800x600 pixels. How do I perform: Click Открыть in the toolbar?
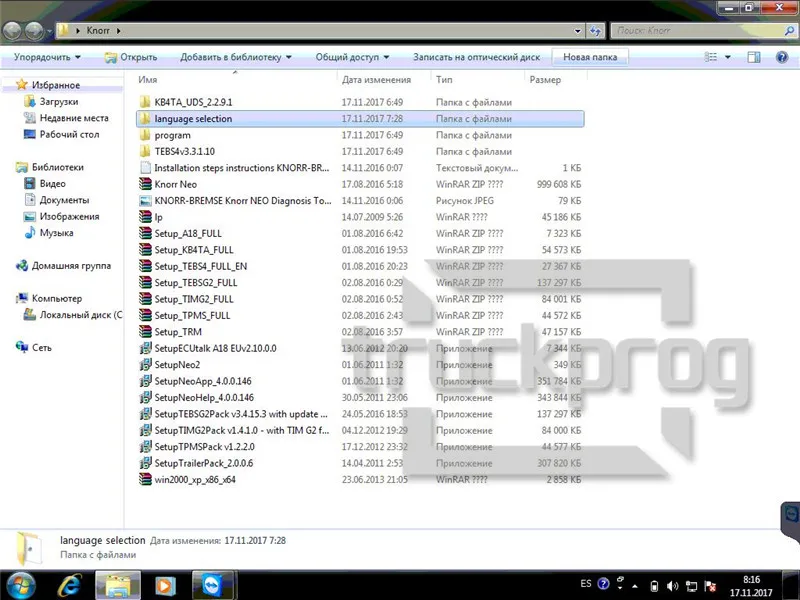131,57
